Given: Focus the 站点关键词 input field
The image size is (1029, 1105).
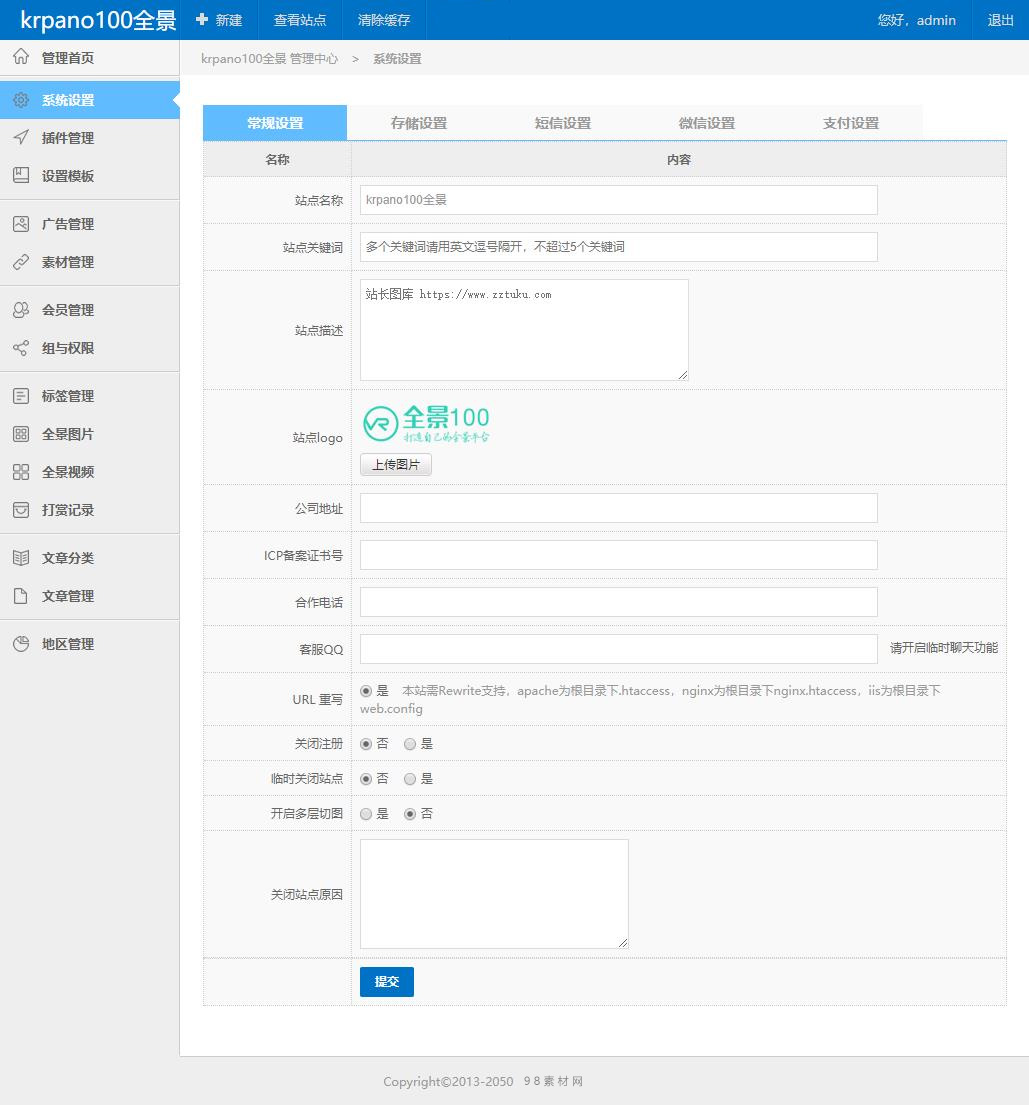Looking at the screenshot, I should 618,247.
